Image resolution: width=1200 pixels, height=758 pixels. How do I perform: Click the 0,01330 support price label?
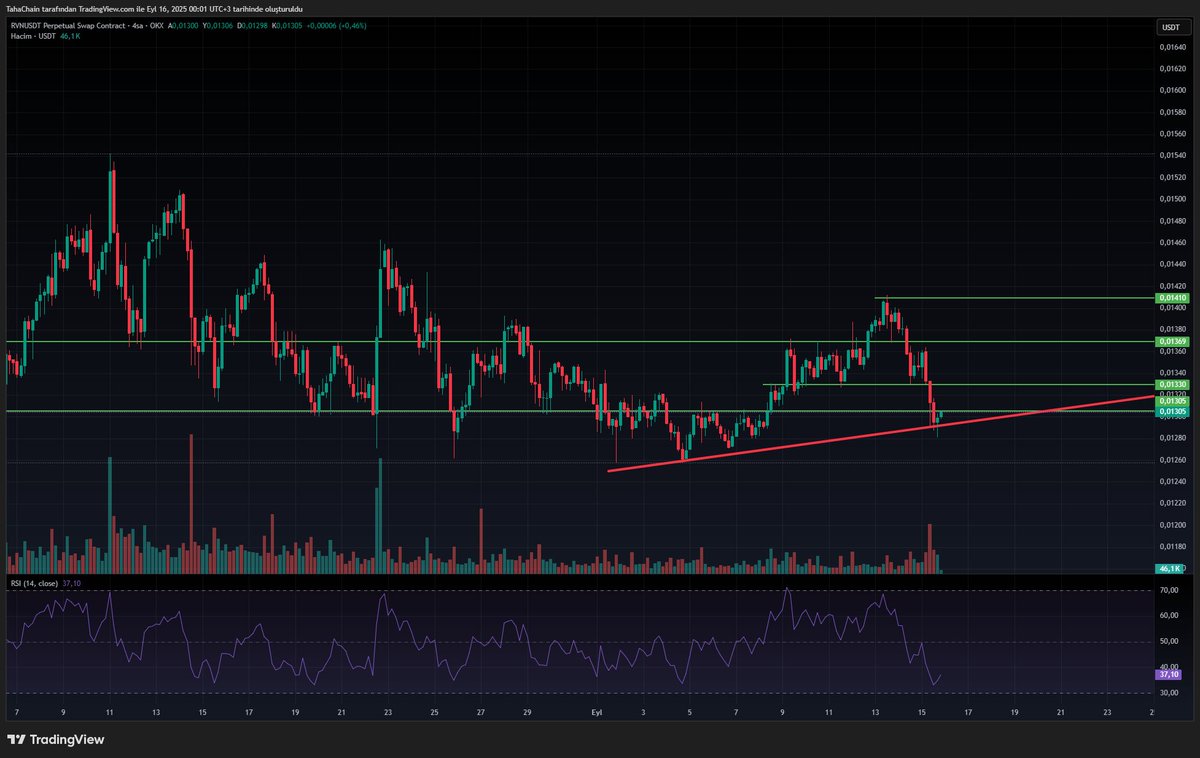tap(1172, 384)
